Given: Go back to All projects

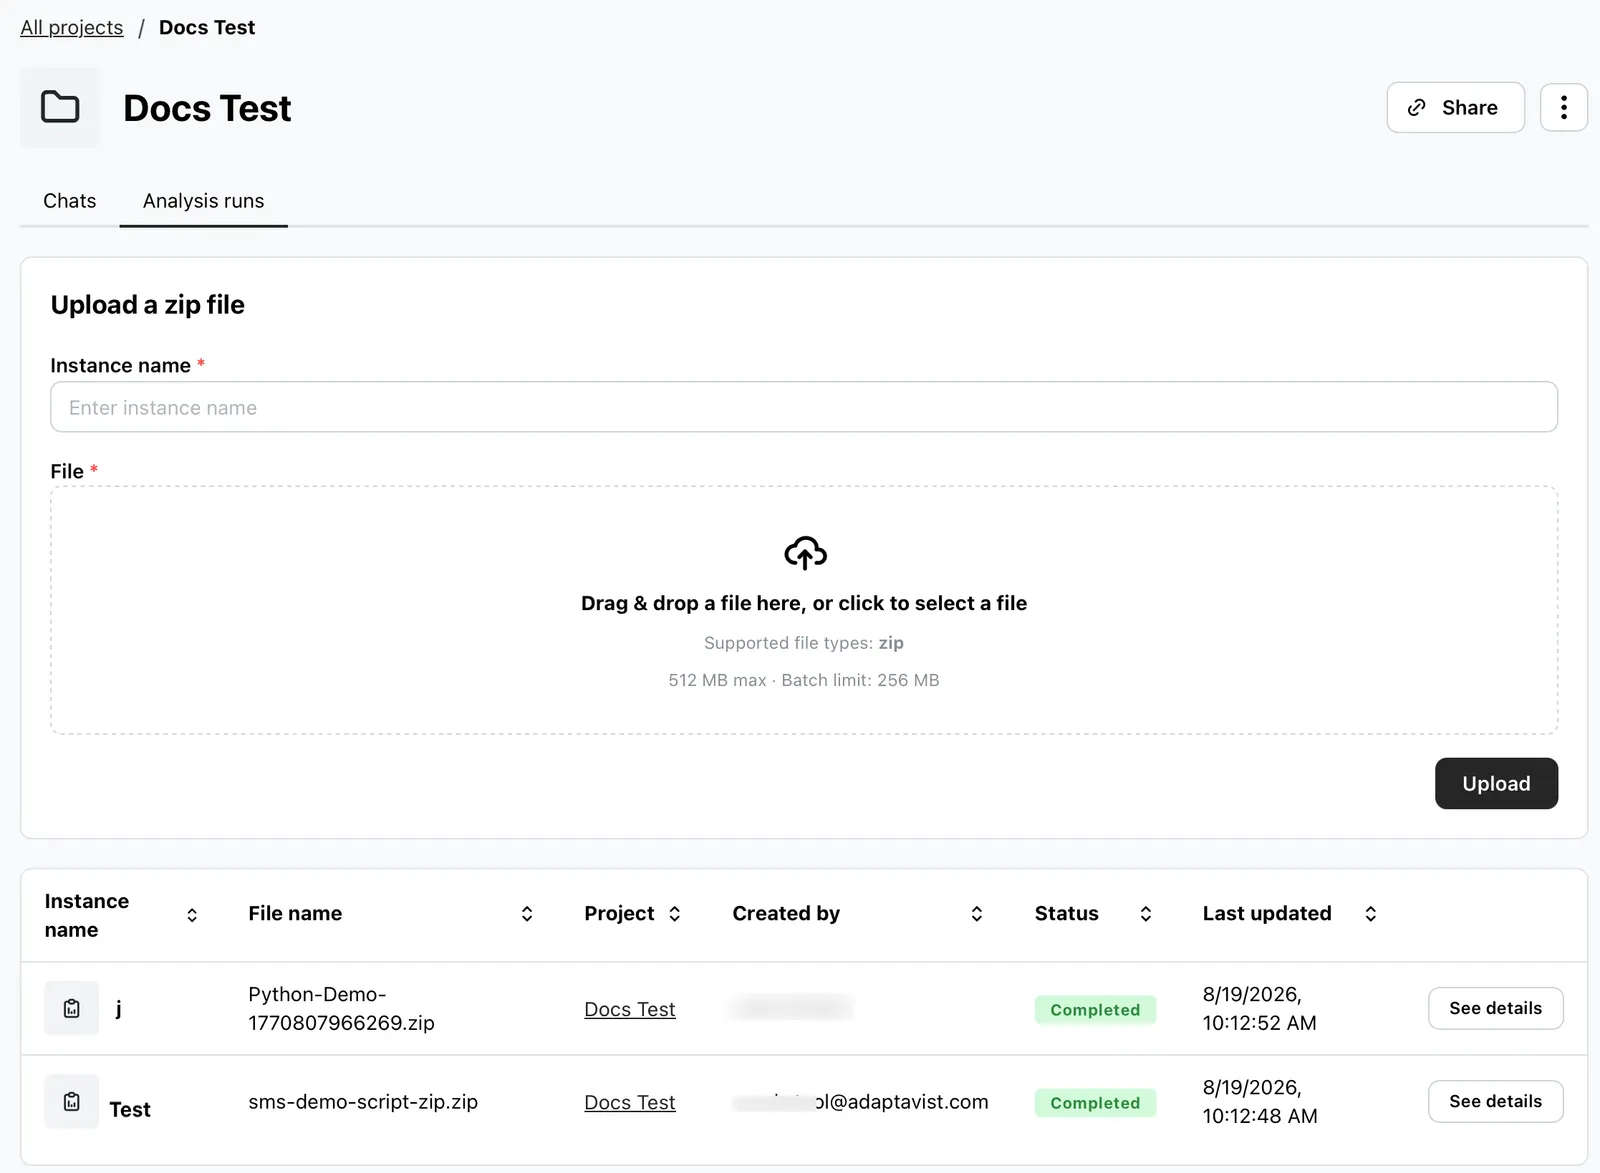Looking at the screenshot, I should [72, 27].
